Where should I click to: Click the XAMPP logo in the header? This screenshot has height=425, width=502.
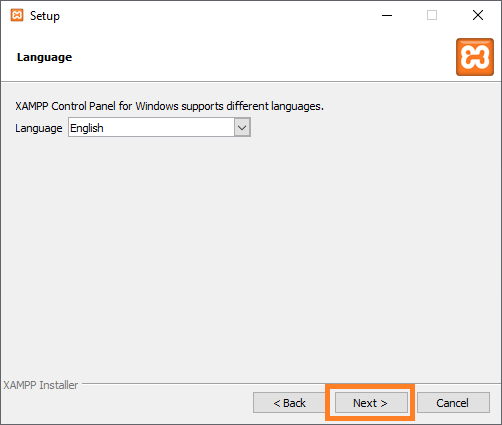(475, 57)
